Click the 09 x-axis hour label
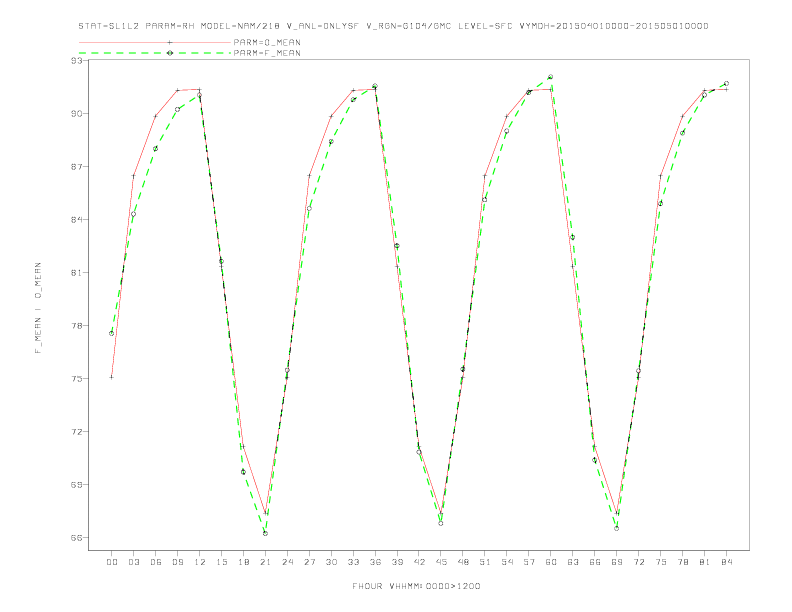This screenshot has height=612, width=792. tap(178, 562)
